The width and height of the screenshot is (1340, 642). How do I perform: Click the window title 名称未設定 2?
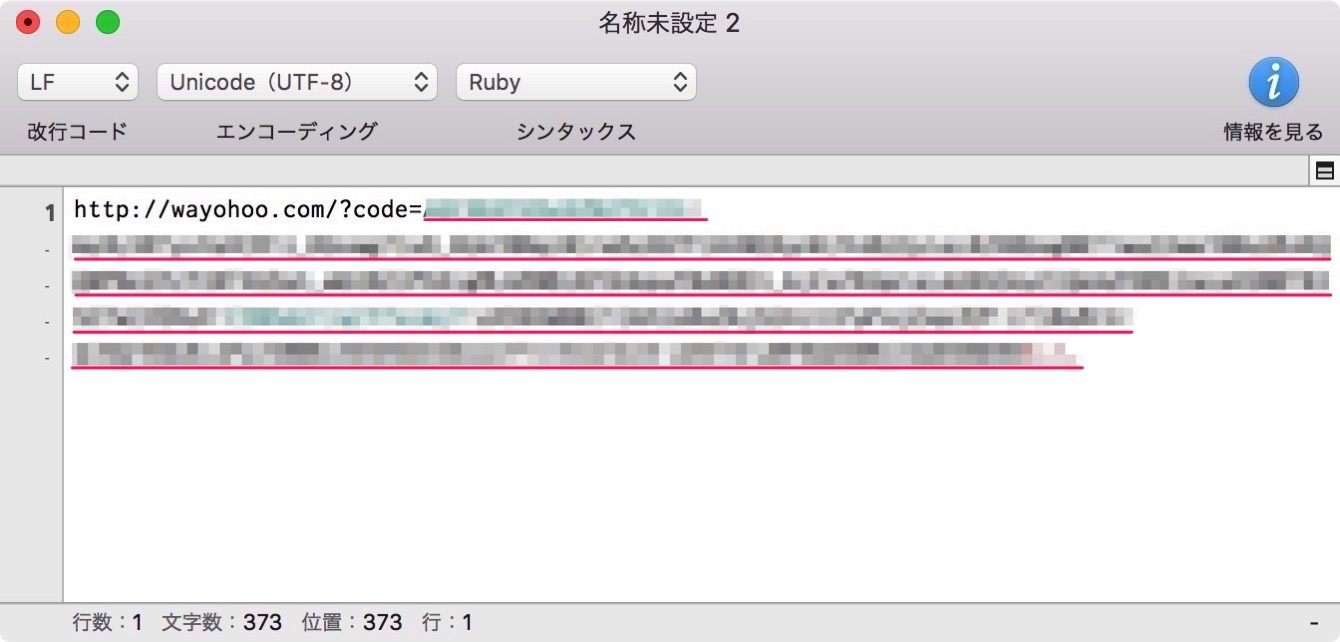click(669, 23)
